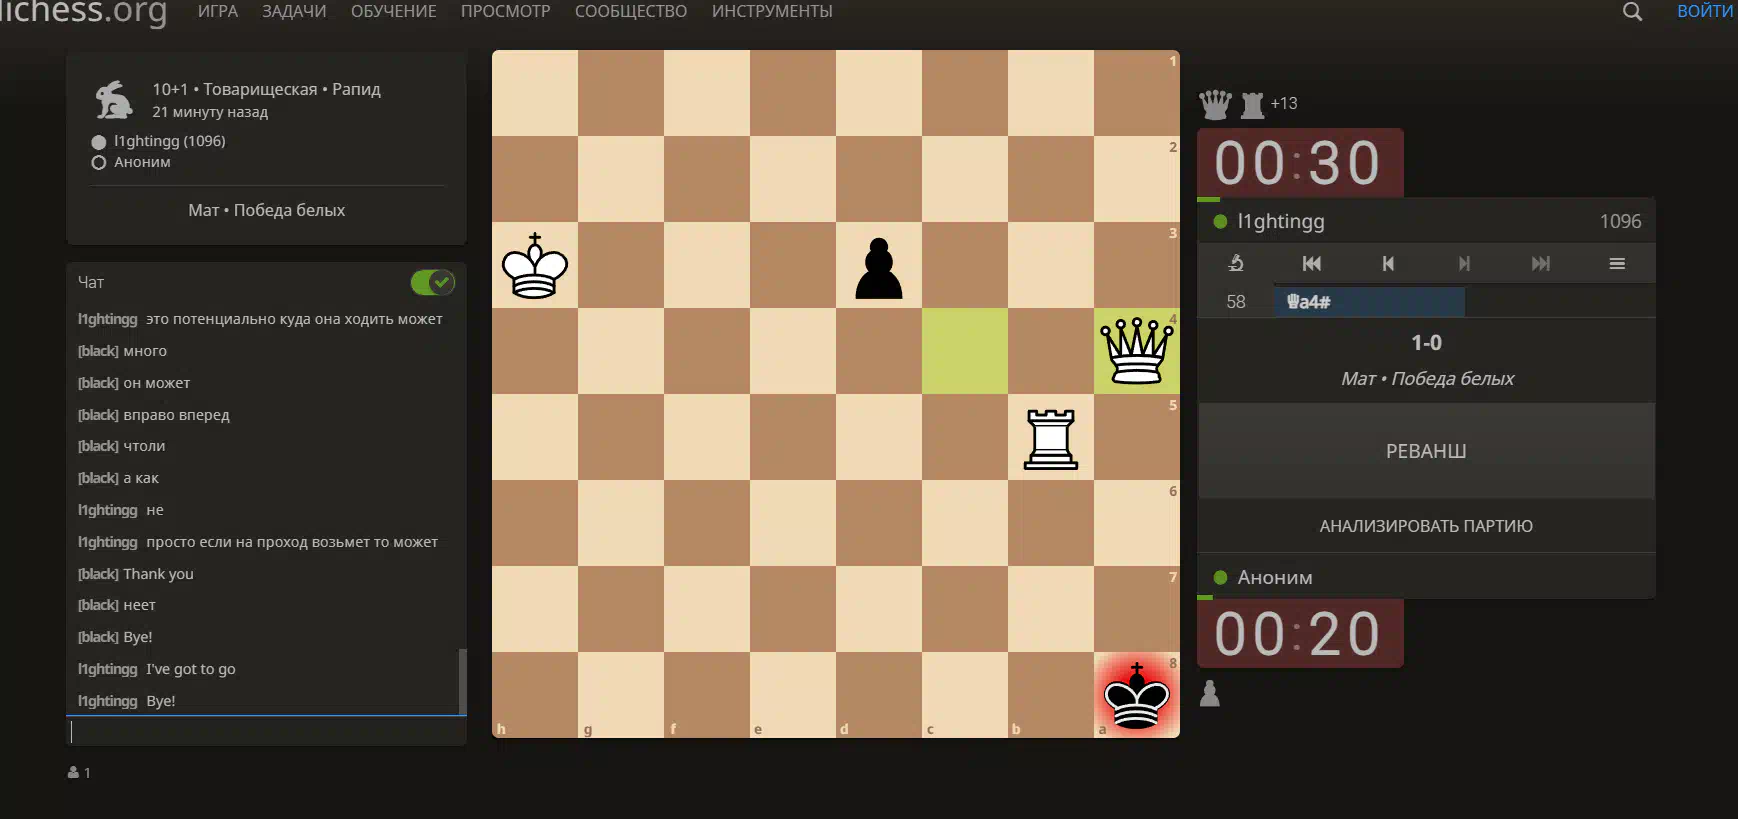Click the search magnifier icon
Image resolution: width=1738 pixels, height=819 pixels.
1632,12
